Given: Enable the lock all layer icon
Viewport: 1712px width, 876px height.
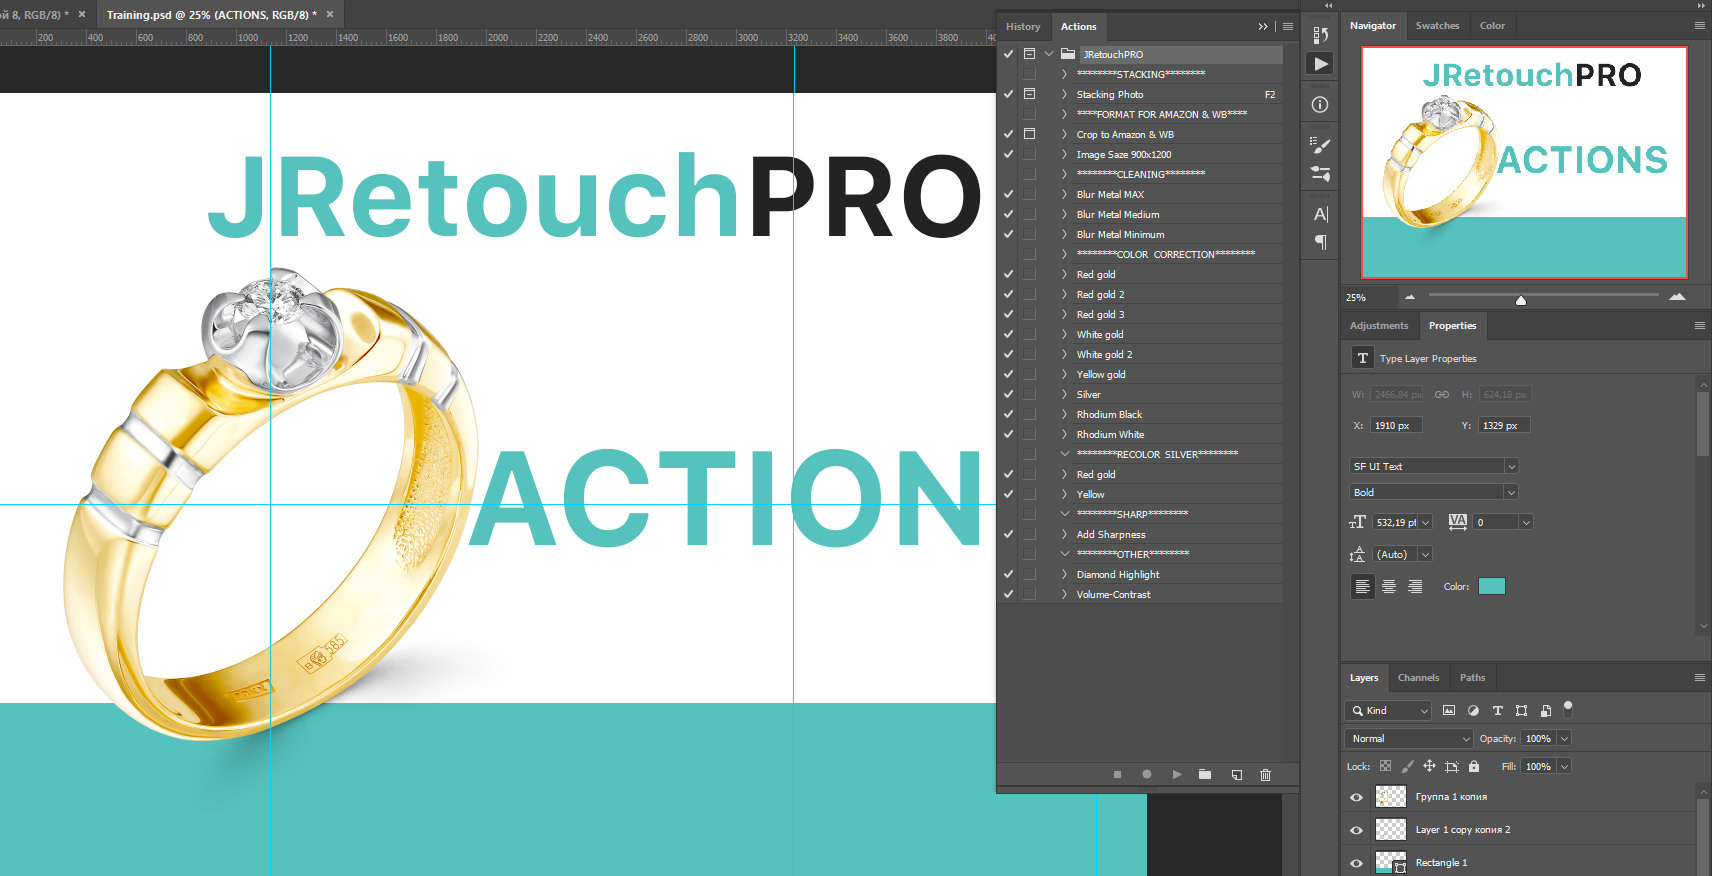Looking at the screenshot, I should [x=1473, y=767].
